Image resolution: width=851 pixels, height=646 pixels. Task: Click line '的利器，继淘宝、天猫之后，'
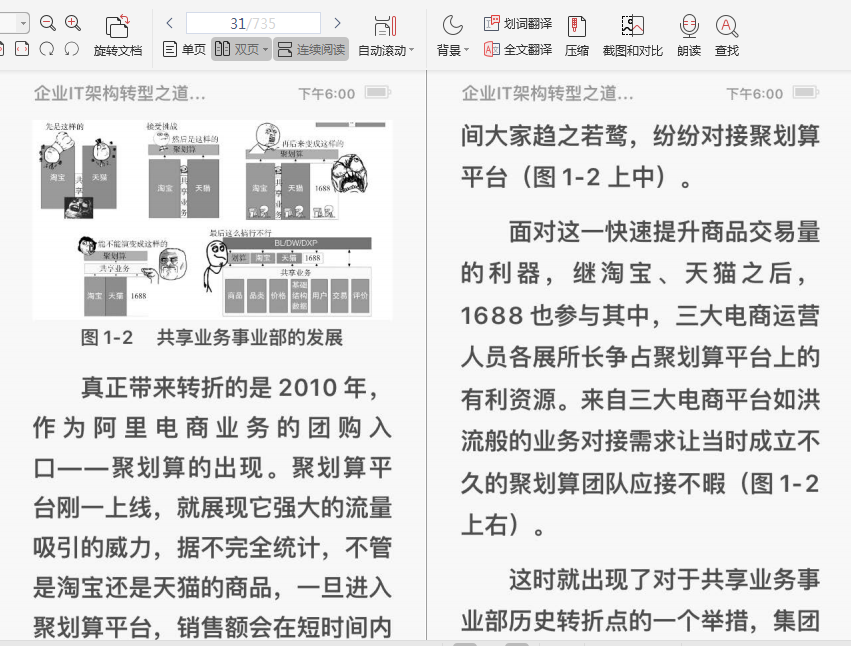coord(635,273)
